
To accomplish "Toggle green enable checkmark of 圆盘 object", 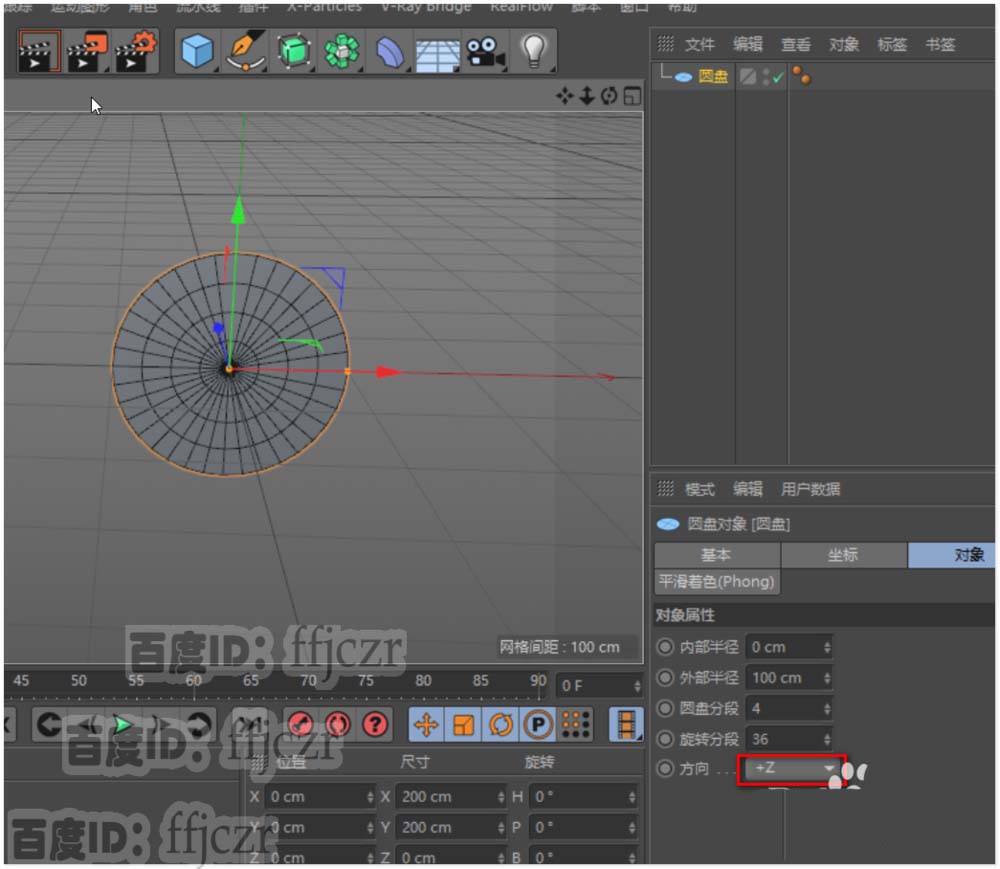I will pyautogui.click(x=778, y=78).
